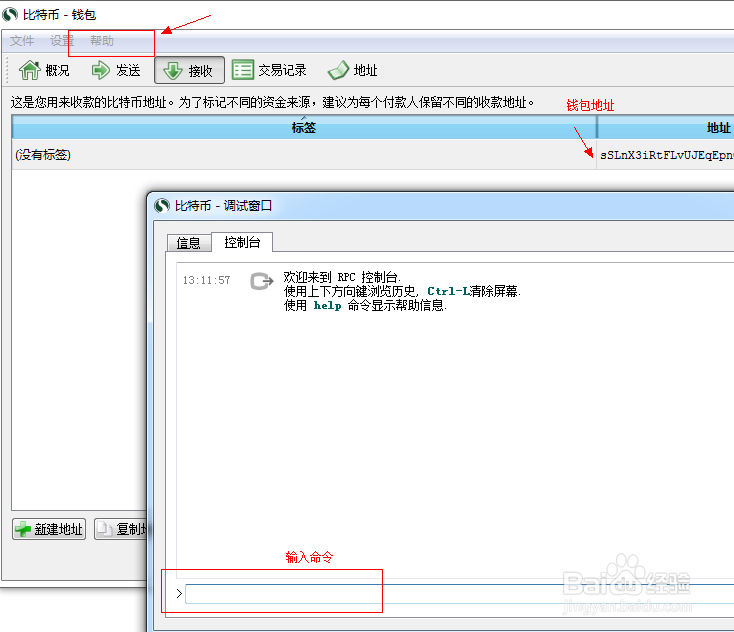Select the sSLnX3iRtFLvUJEqEpn address cell

pyautogui.click(x=666, y=154)
